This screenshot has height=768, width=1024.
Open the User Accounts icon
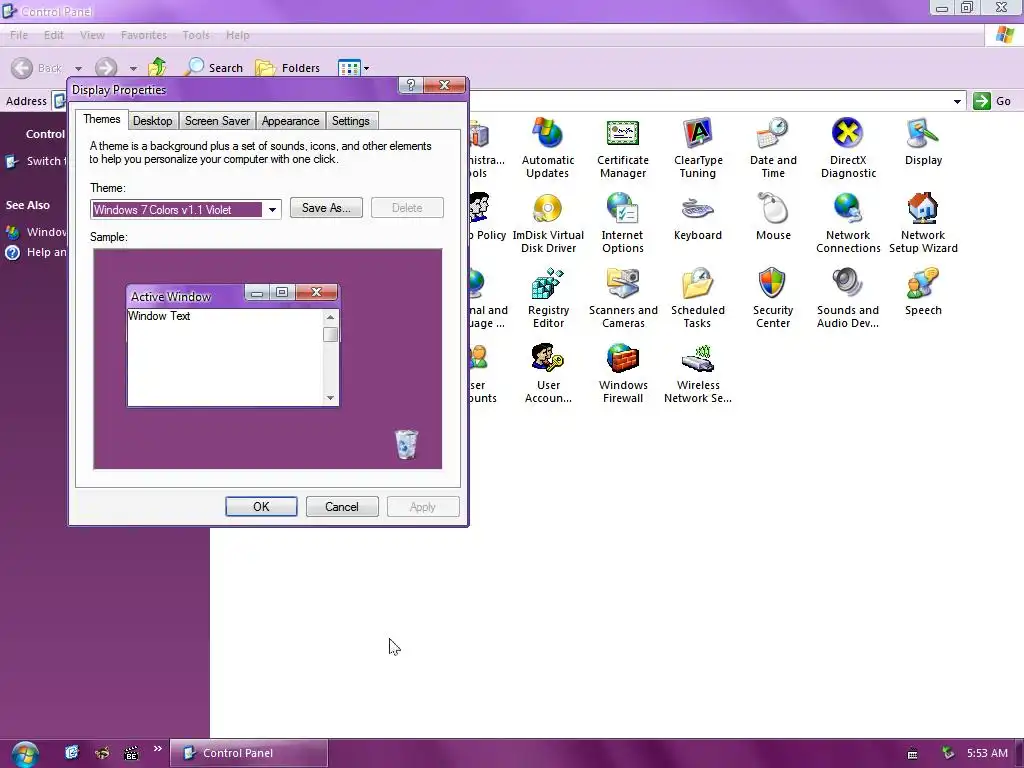tap(547, 374)
